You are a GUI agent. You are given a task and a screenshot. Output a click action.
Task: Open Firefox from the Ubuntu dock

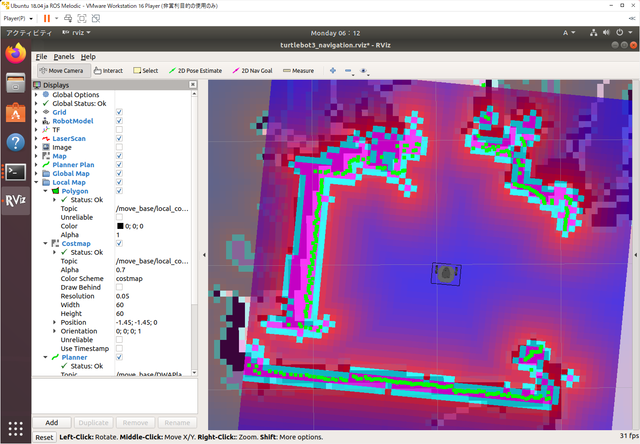(x=16, y=53)
